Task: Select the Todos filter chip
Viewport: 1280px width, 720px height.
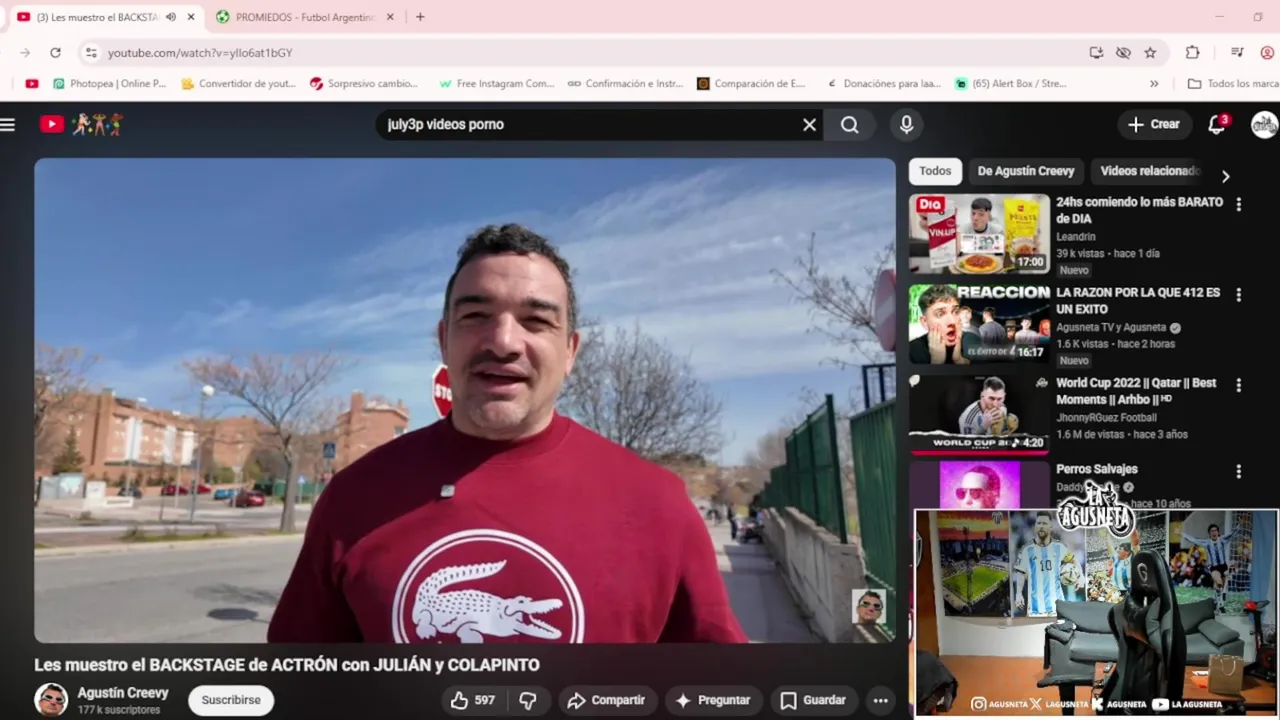Action: coord(935,171)
